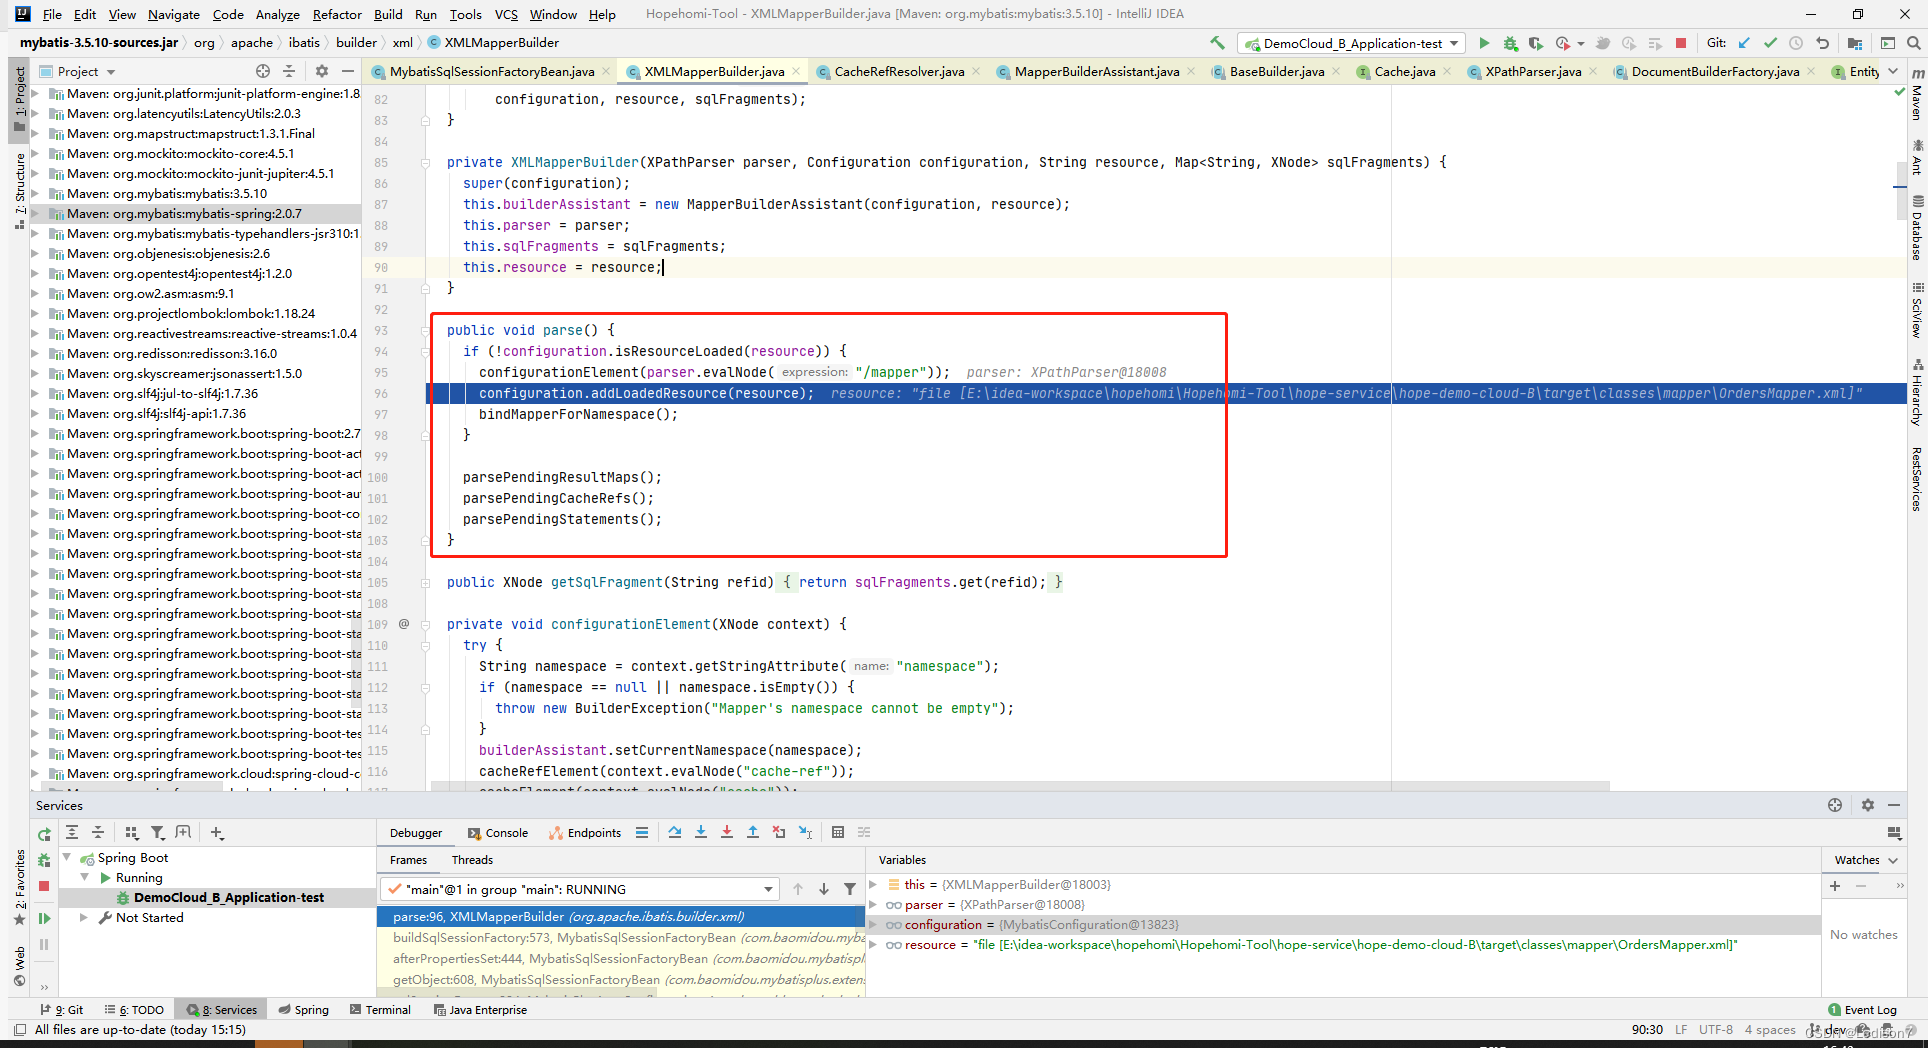
Task: Show Git history clock icon
Action: pyautogui.click(x=1796, y=43)
